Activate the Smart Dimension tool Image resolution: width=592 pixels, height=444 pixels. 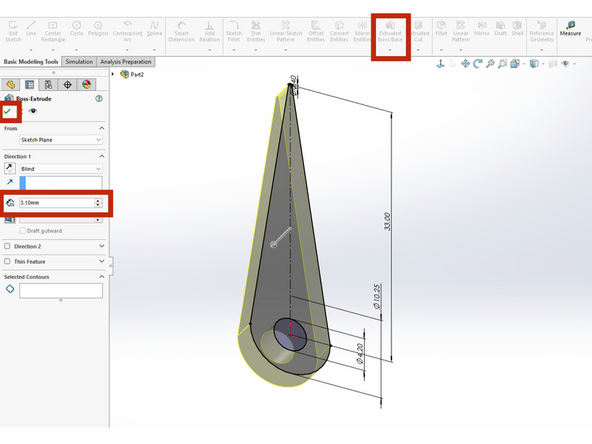182,31
